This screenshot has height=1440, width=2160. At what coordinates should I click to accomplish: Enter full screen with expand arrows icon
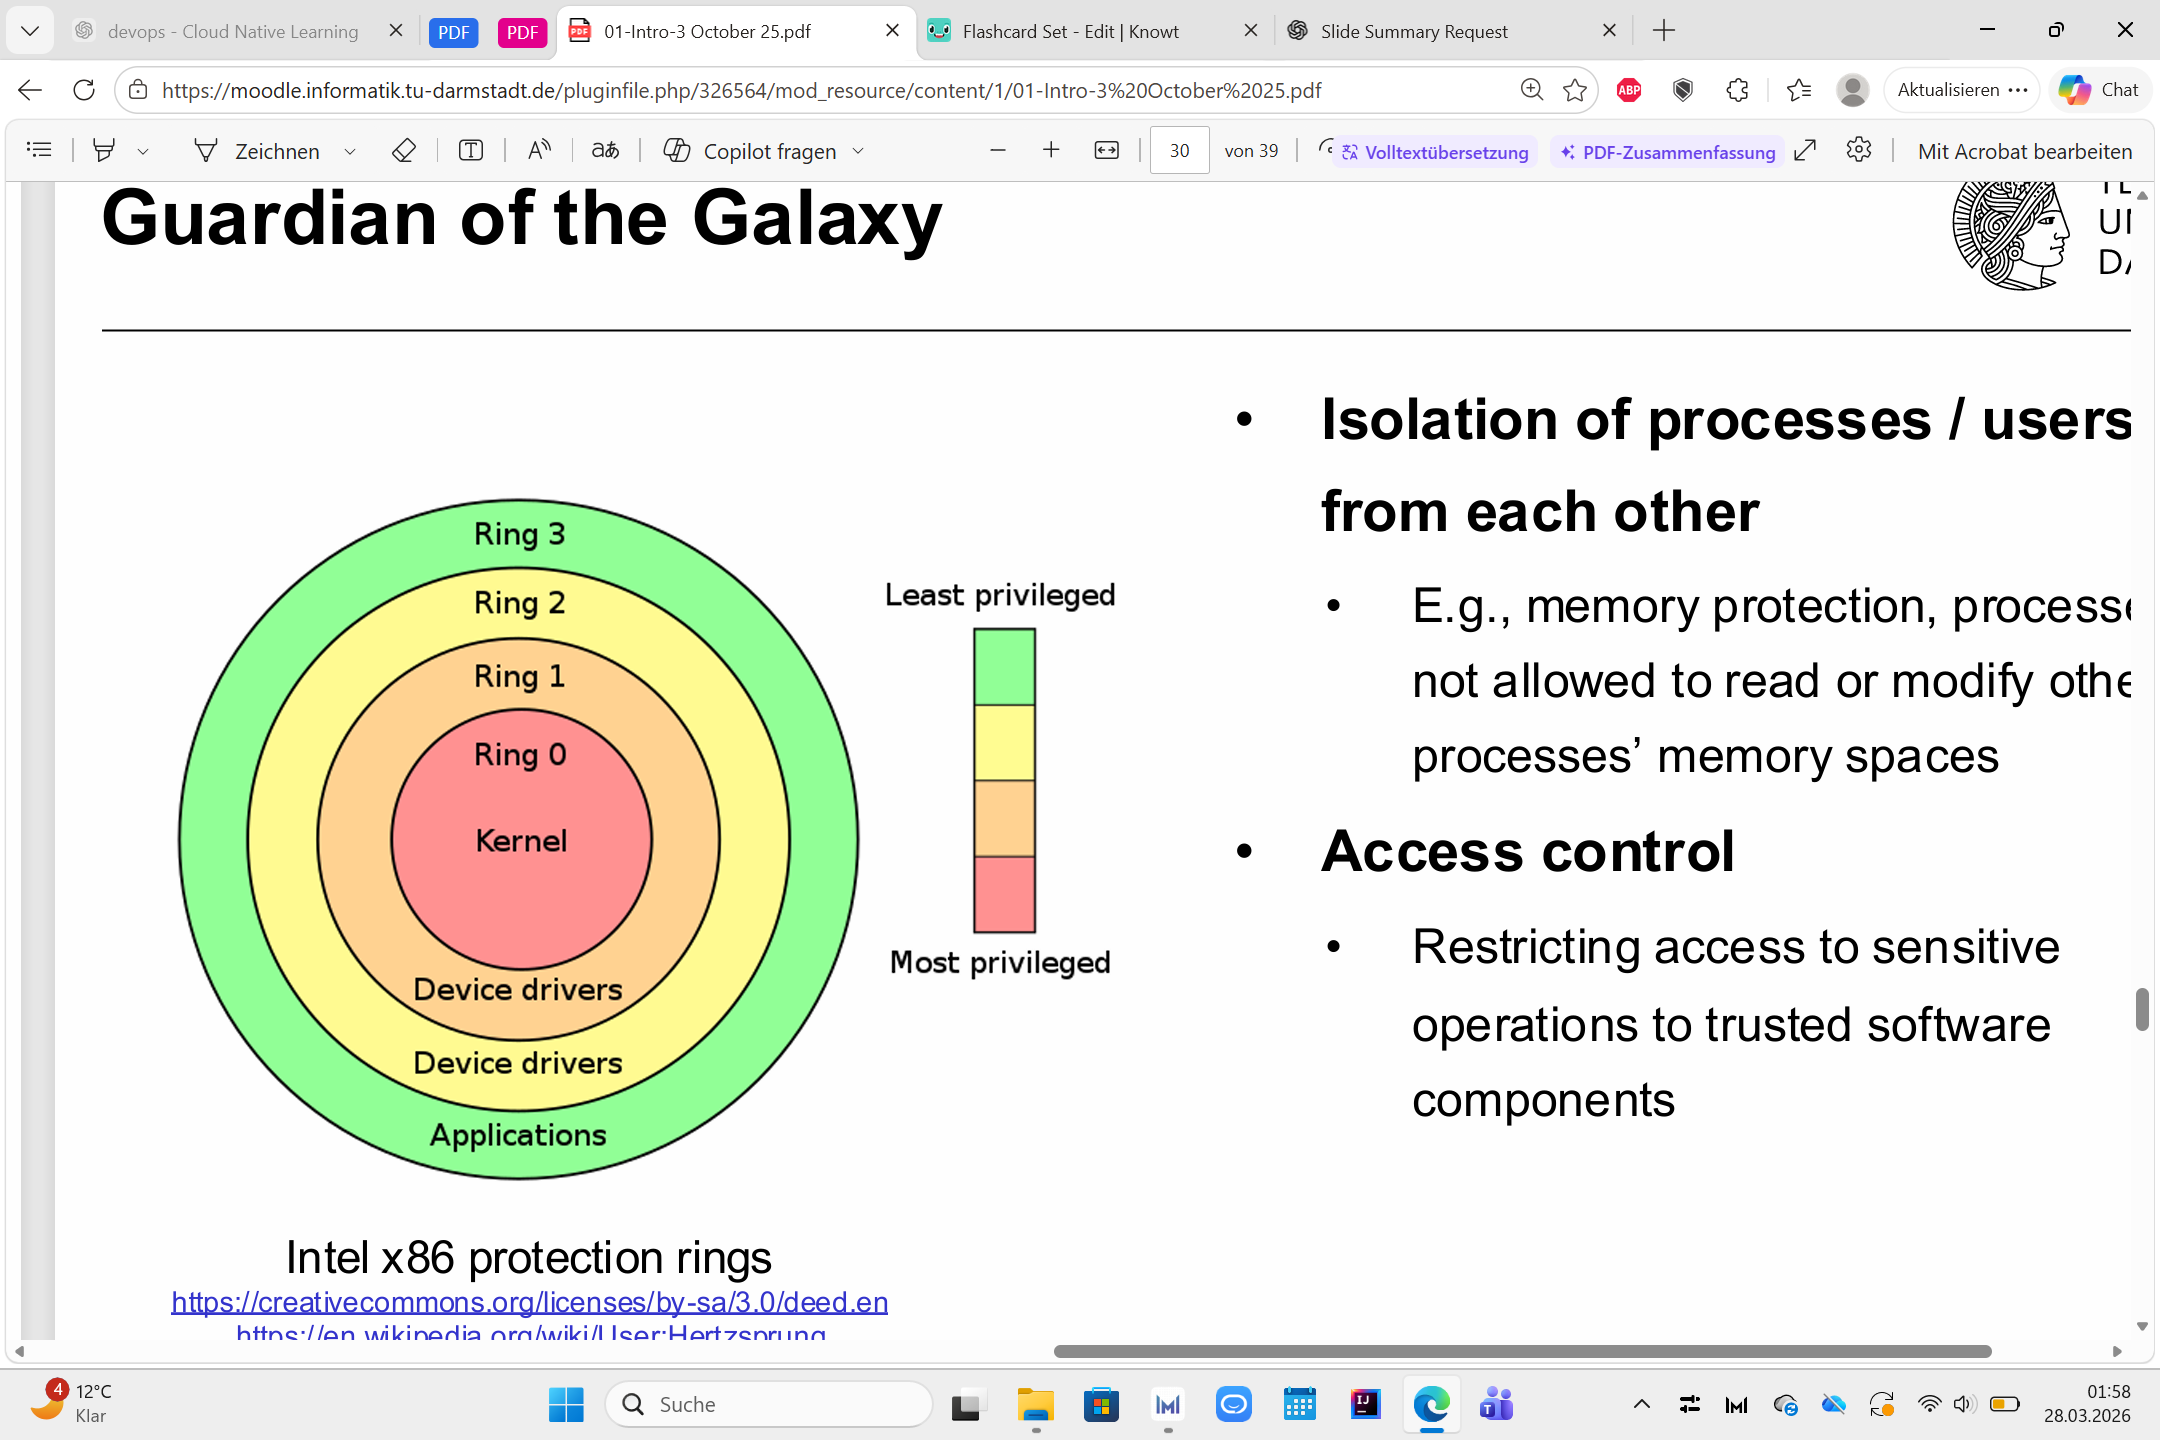[1805, 151]
